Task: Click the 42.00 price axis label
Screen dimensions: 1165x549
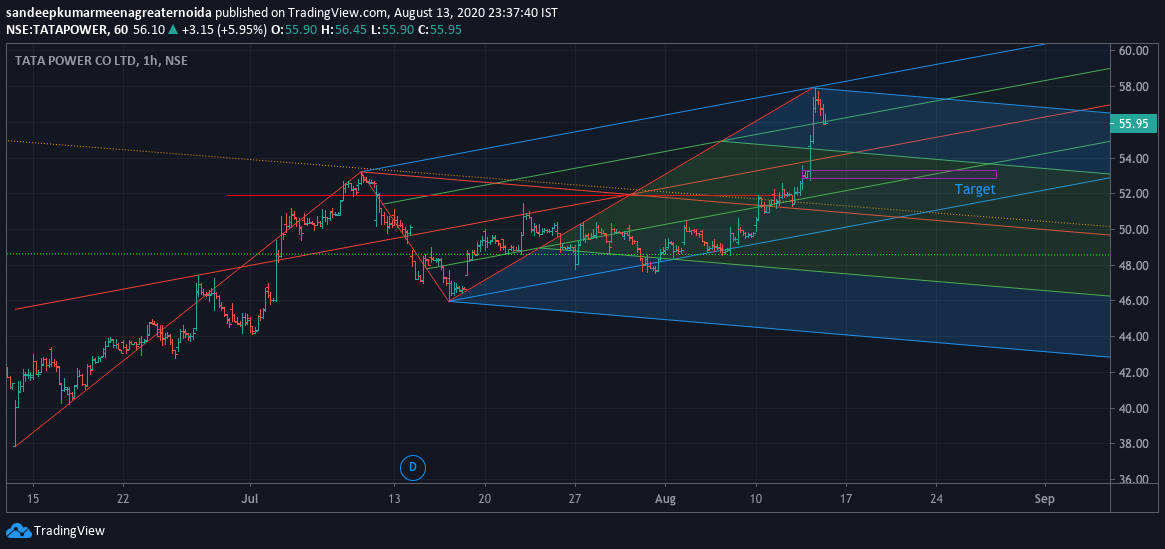Action: [1135, 372]
